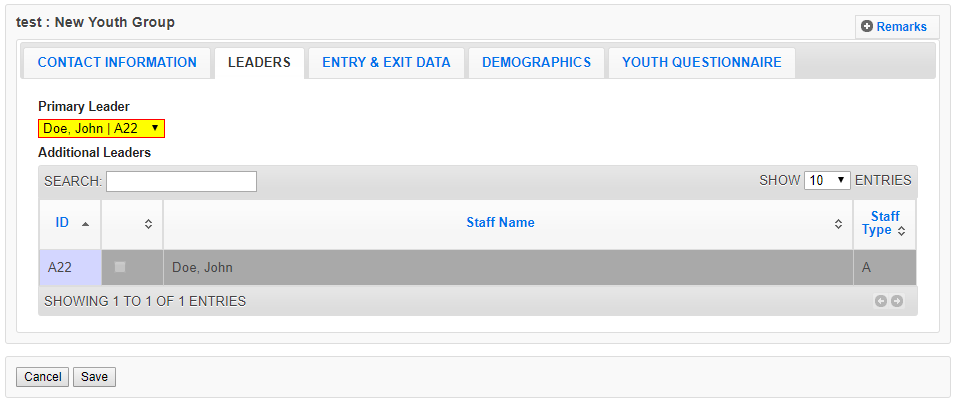Sort ascending using ID column arrow
Viewport: 955px width, 404px height.
85,224
